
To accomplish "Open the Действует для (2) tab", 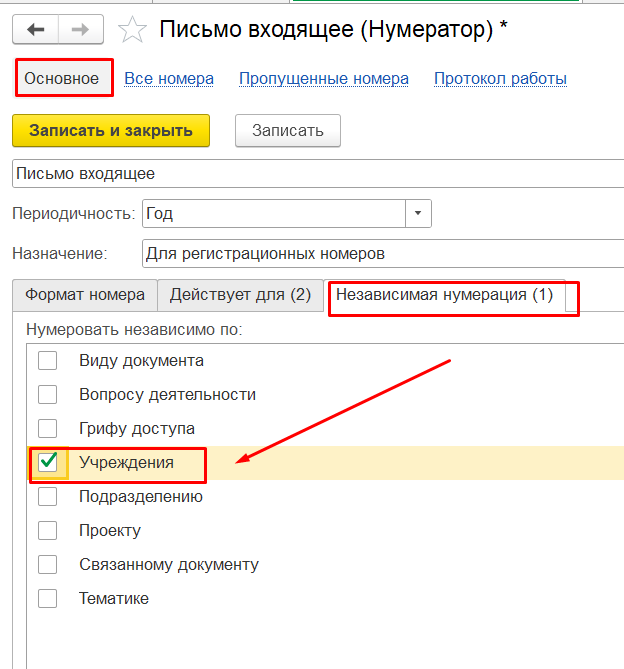I will [241, 295].
